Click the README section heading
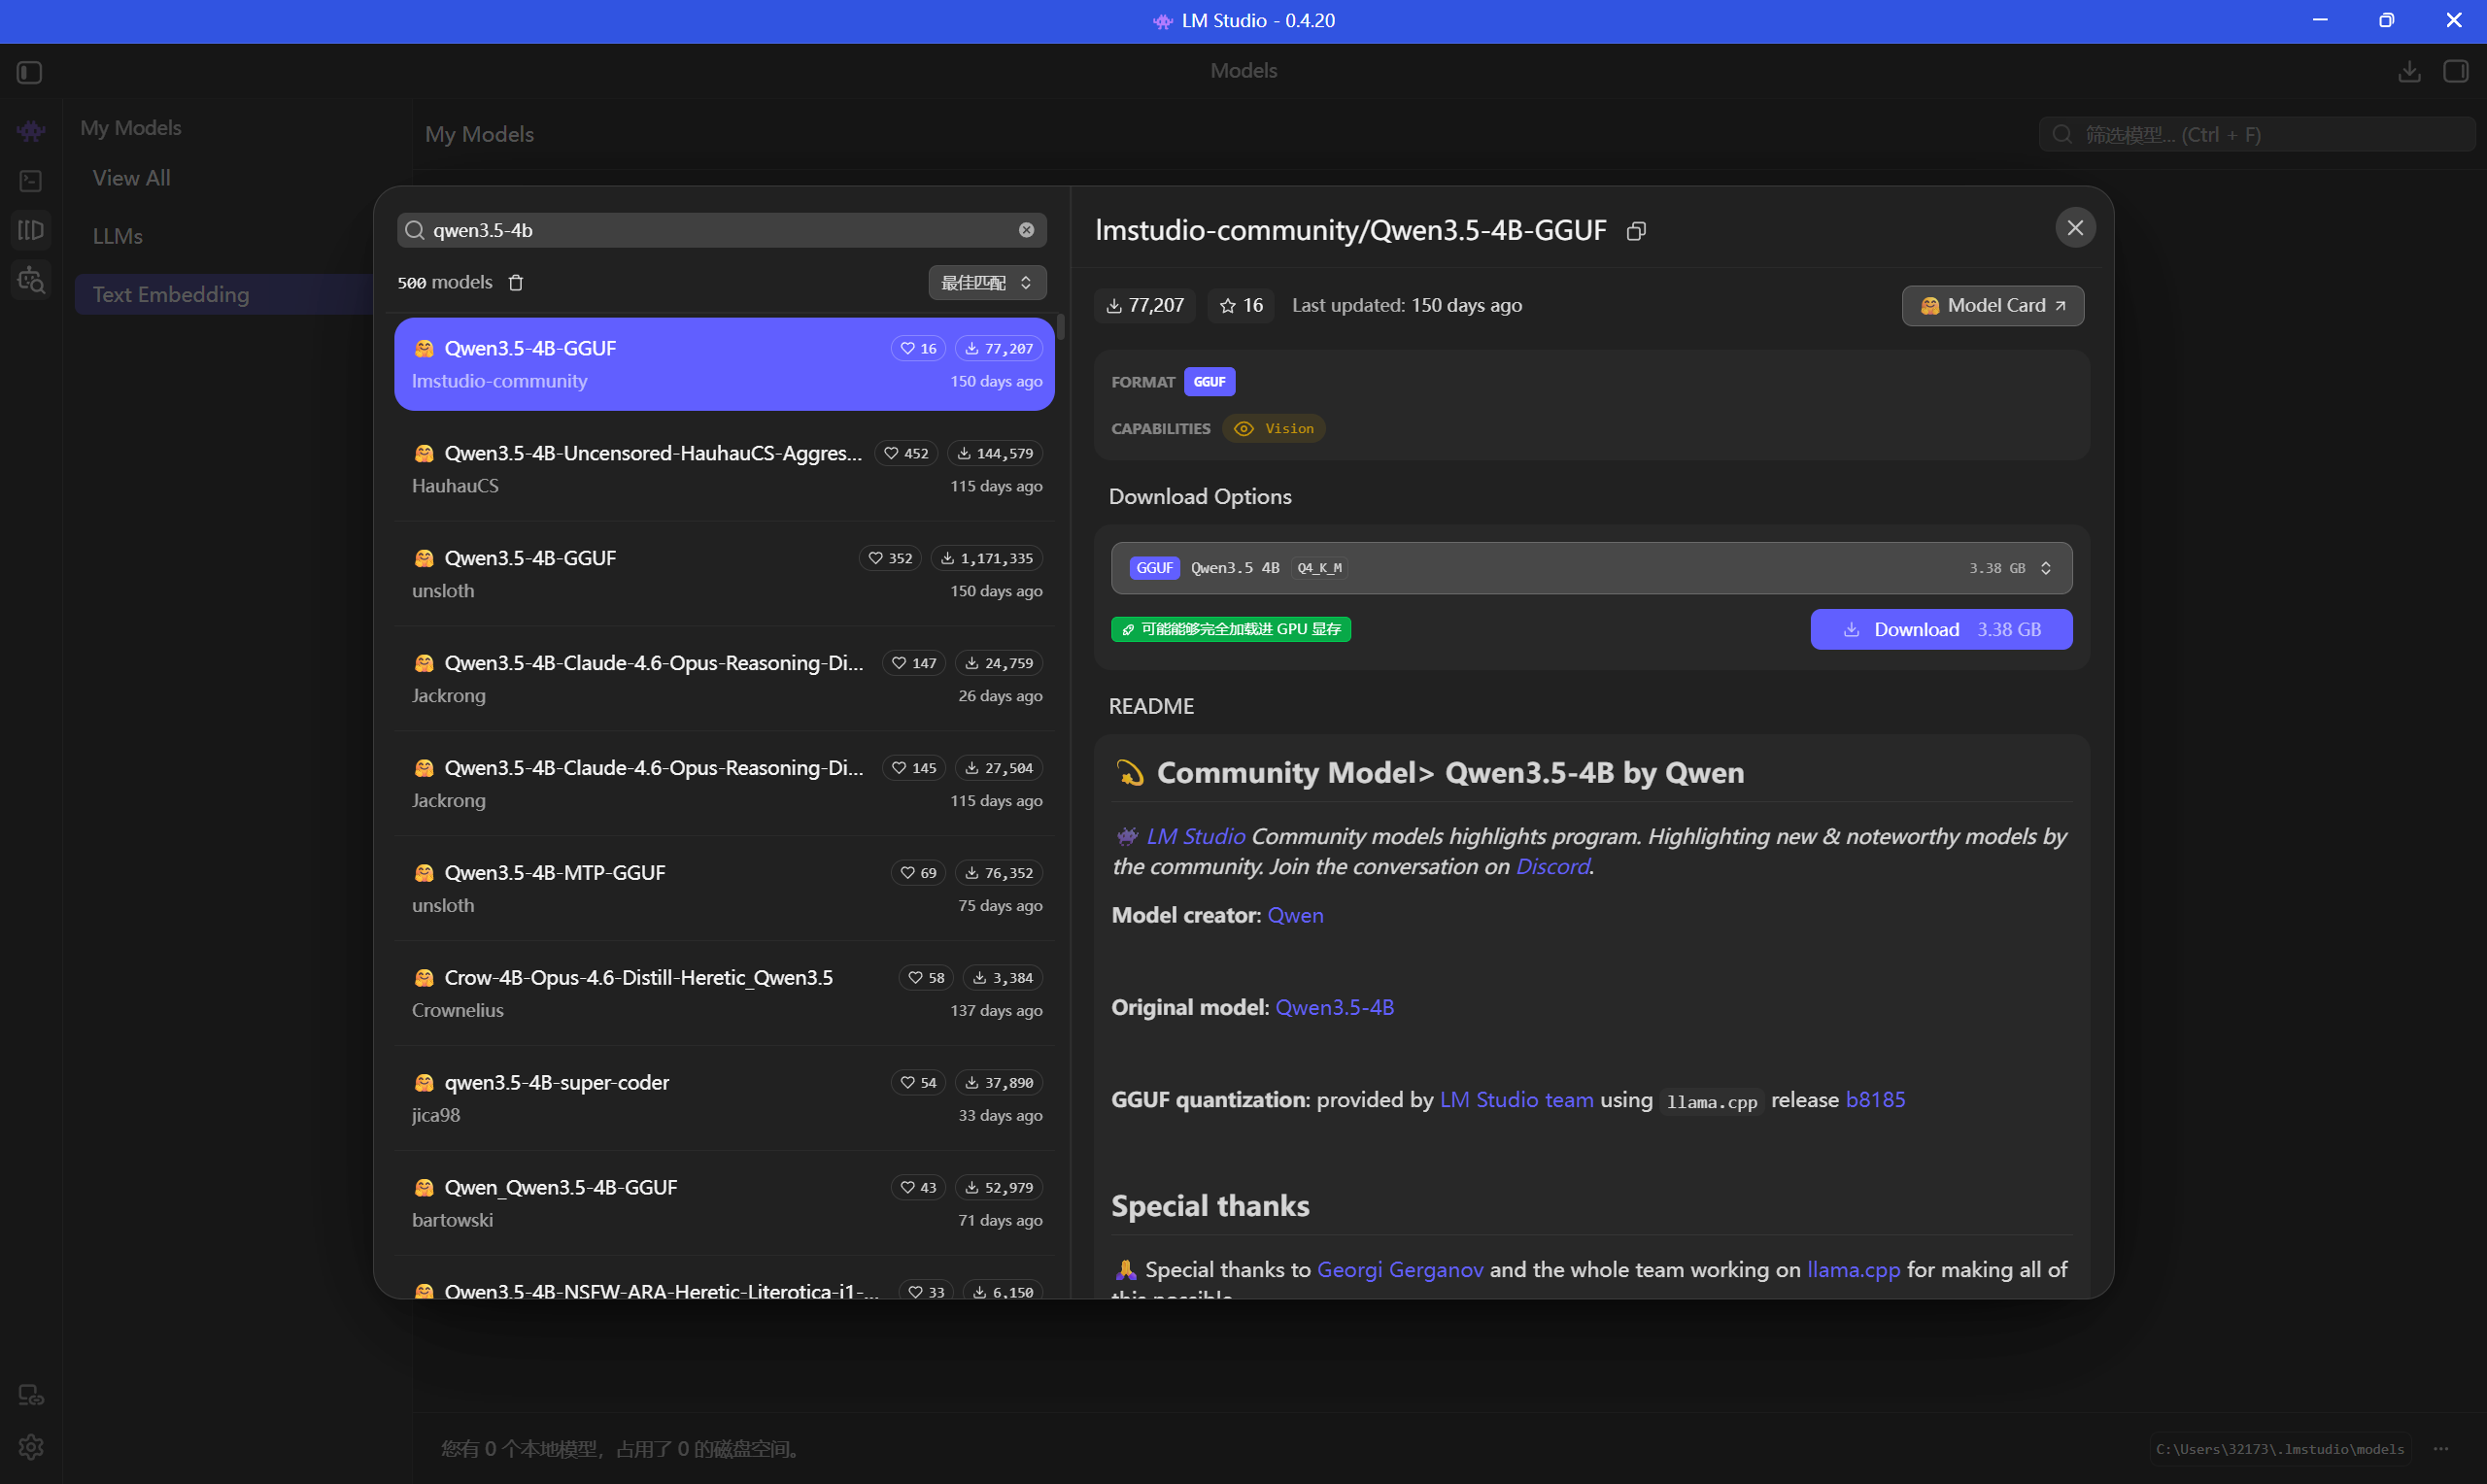The height and width of the screenshot is (1484, 2487). [1151, 707]
